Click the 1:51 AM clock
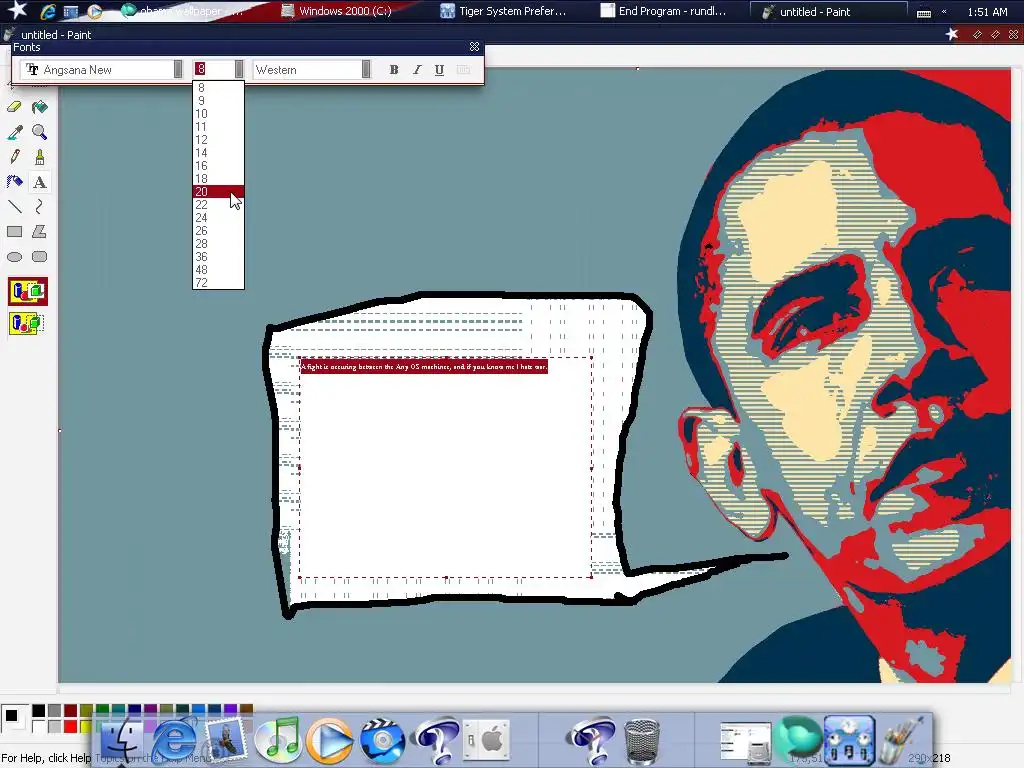 [x=987, y=12]
